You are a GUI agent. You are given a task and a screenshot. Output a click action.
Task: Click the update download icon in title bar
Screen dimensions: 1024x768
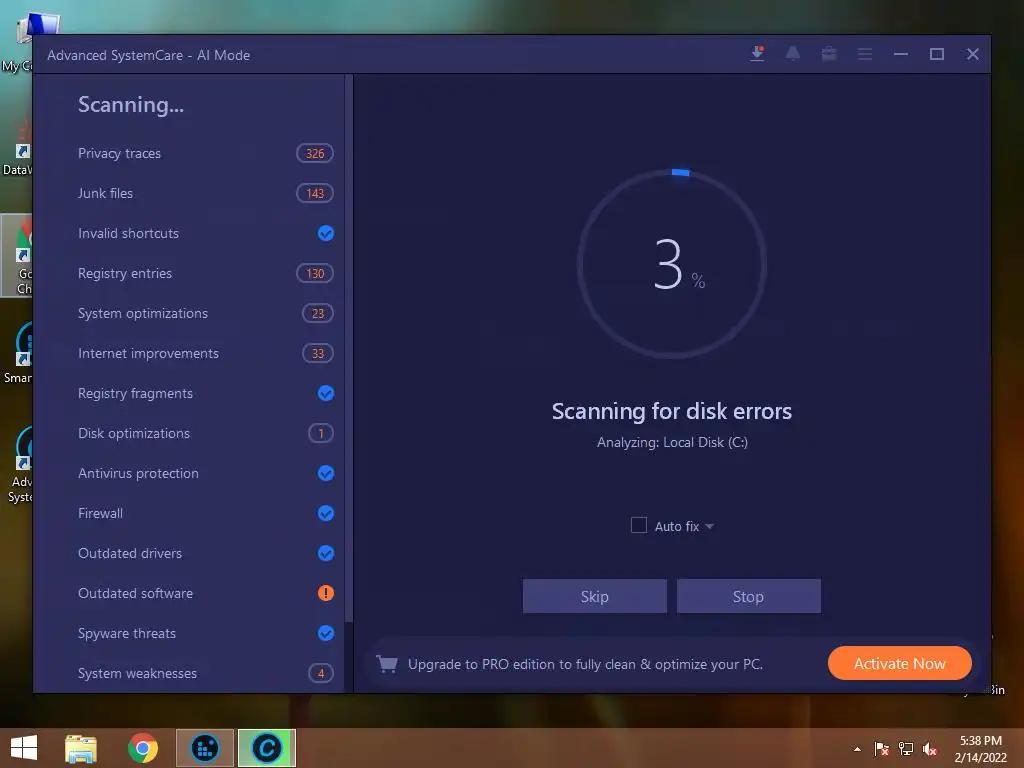pos(758,54)
